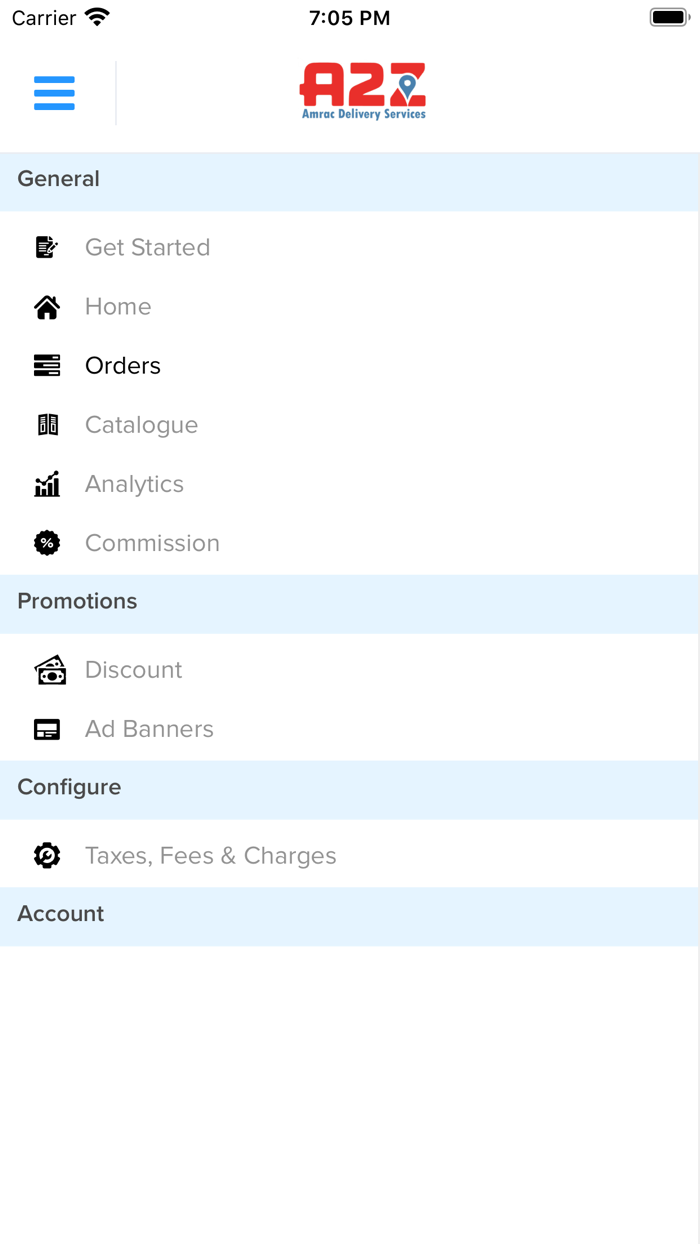Viewport: 700px width, 1244px height.
Task: Open Analytics via its chart icon
Action: (47, 483)
